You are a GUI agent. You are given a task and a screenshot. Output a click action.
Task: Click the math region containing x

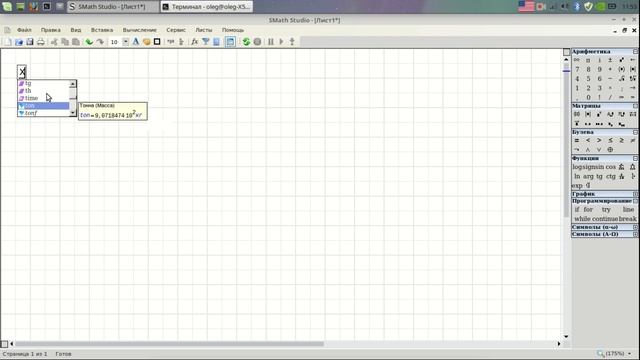pyautogui.click(x=22, y=72)
